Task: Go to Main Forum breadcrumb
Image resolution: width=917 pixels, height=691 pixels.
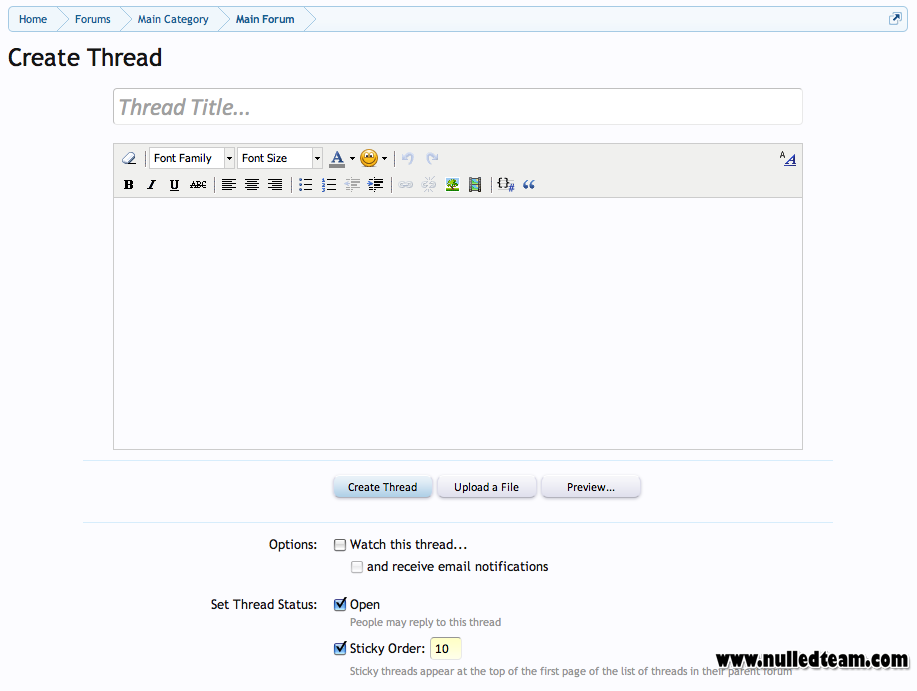Action: coord(265,19)
